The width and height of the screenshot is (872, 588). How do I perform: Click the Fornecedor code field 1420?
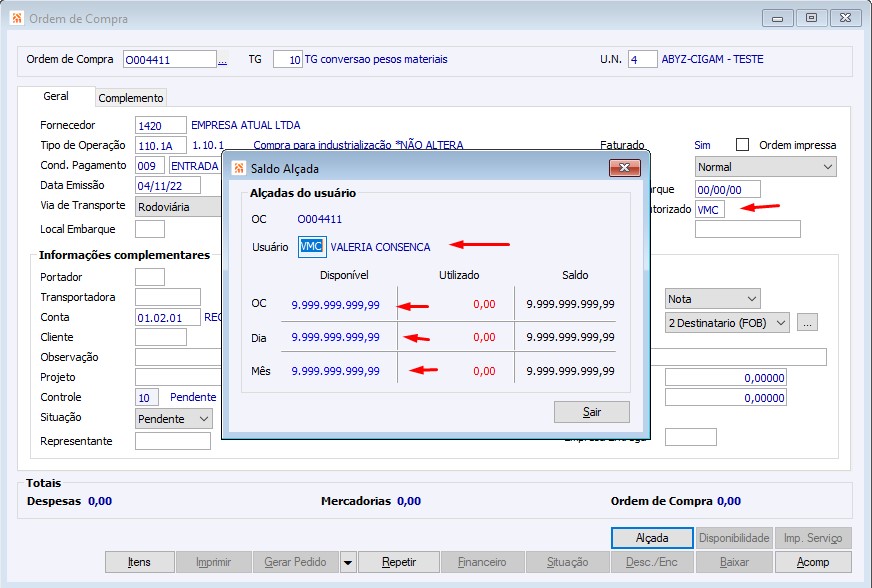coord(161,126)
